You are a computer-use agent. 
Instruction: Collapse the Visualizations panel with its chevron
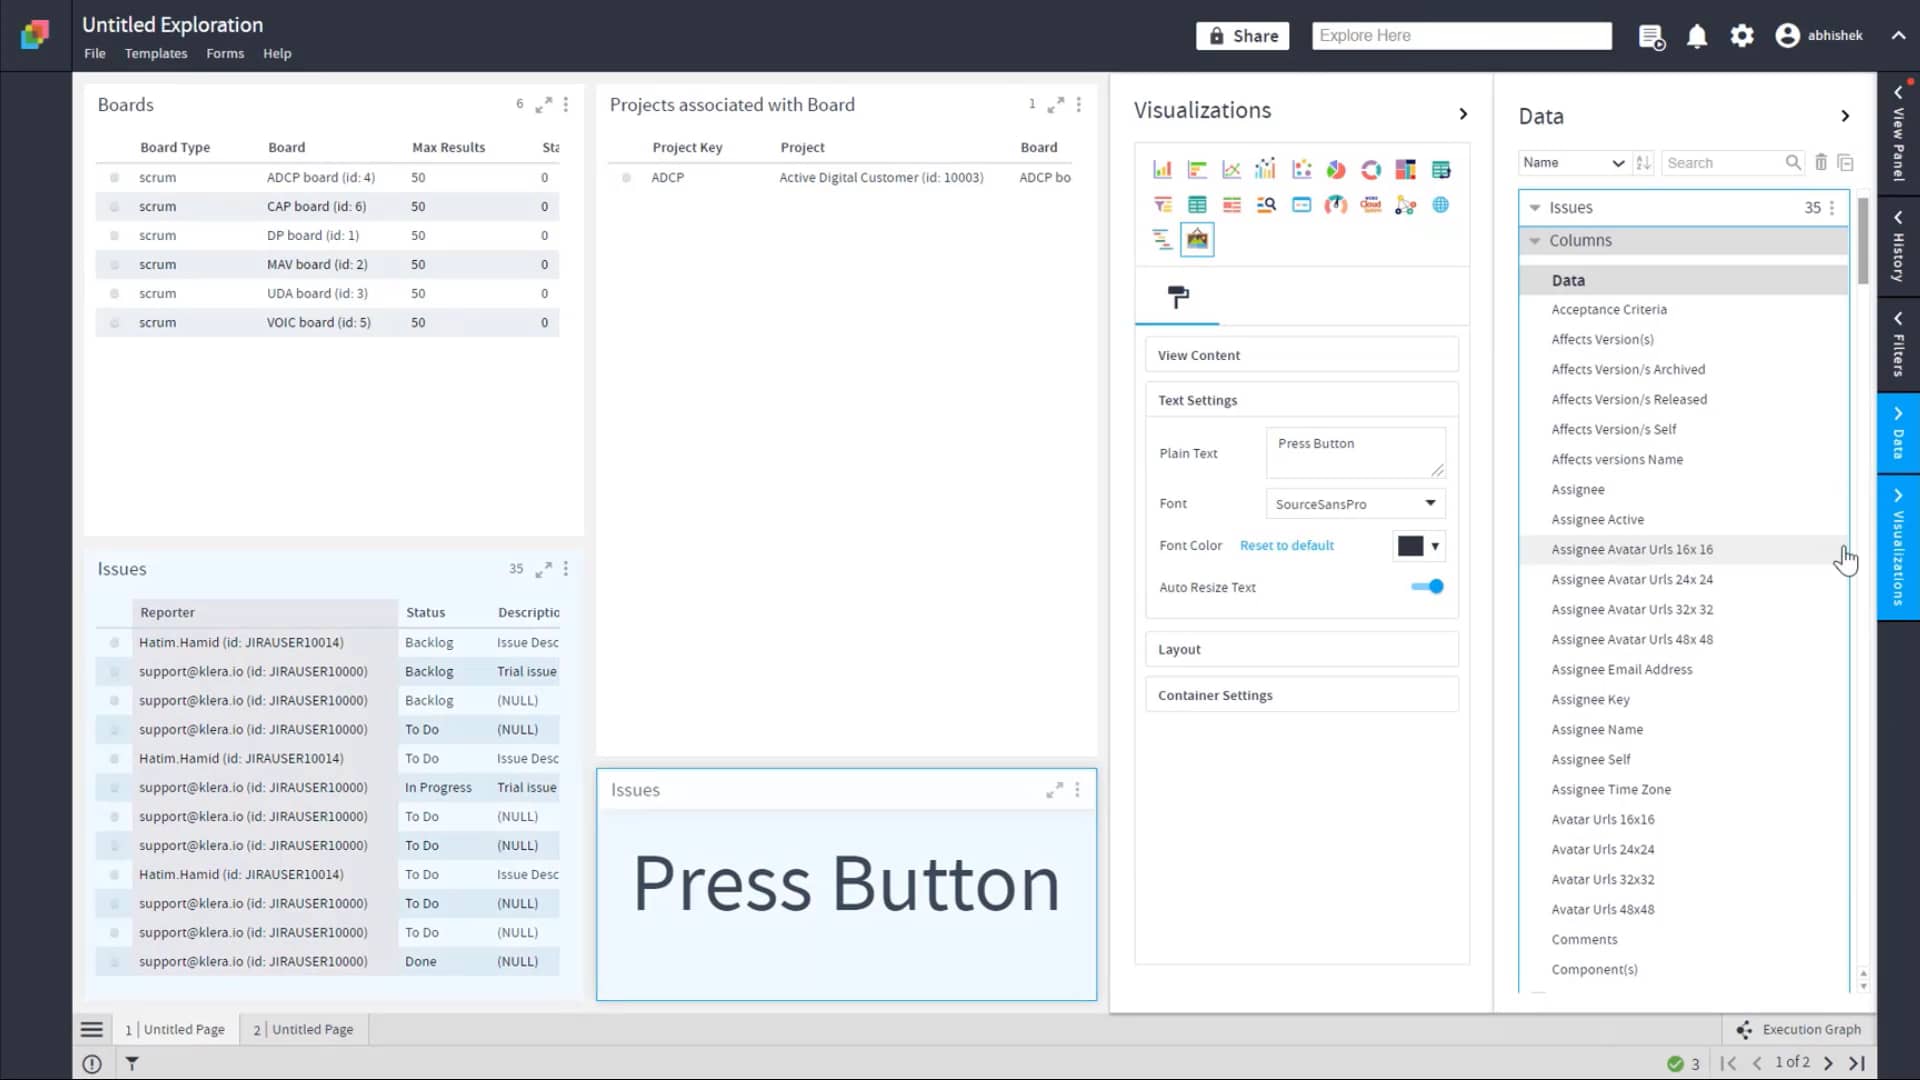(1463, 114)
